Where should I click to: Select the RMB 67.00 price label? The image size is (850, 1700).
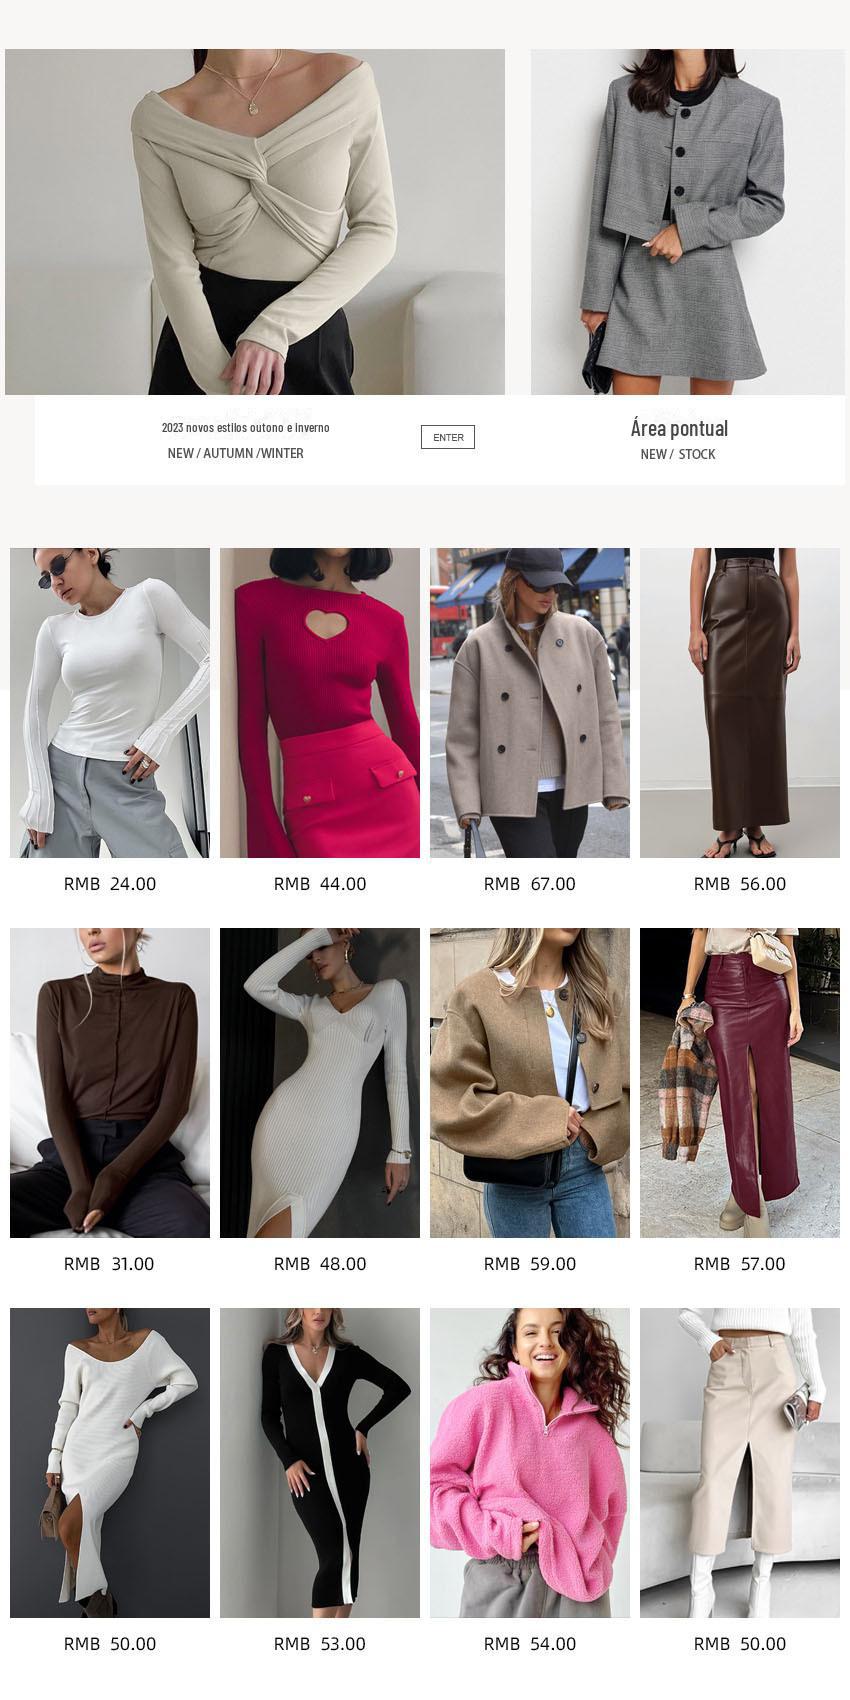[x=530, y=884]
